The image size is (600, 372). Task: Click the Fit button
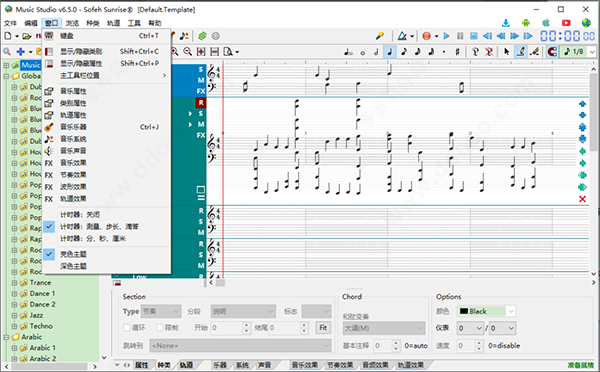[x=323, y=328]
